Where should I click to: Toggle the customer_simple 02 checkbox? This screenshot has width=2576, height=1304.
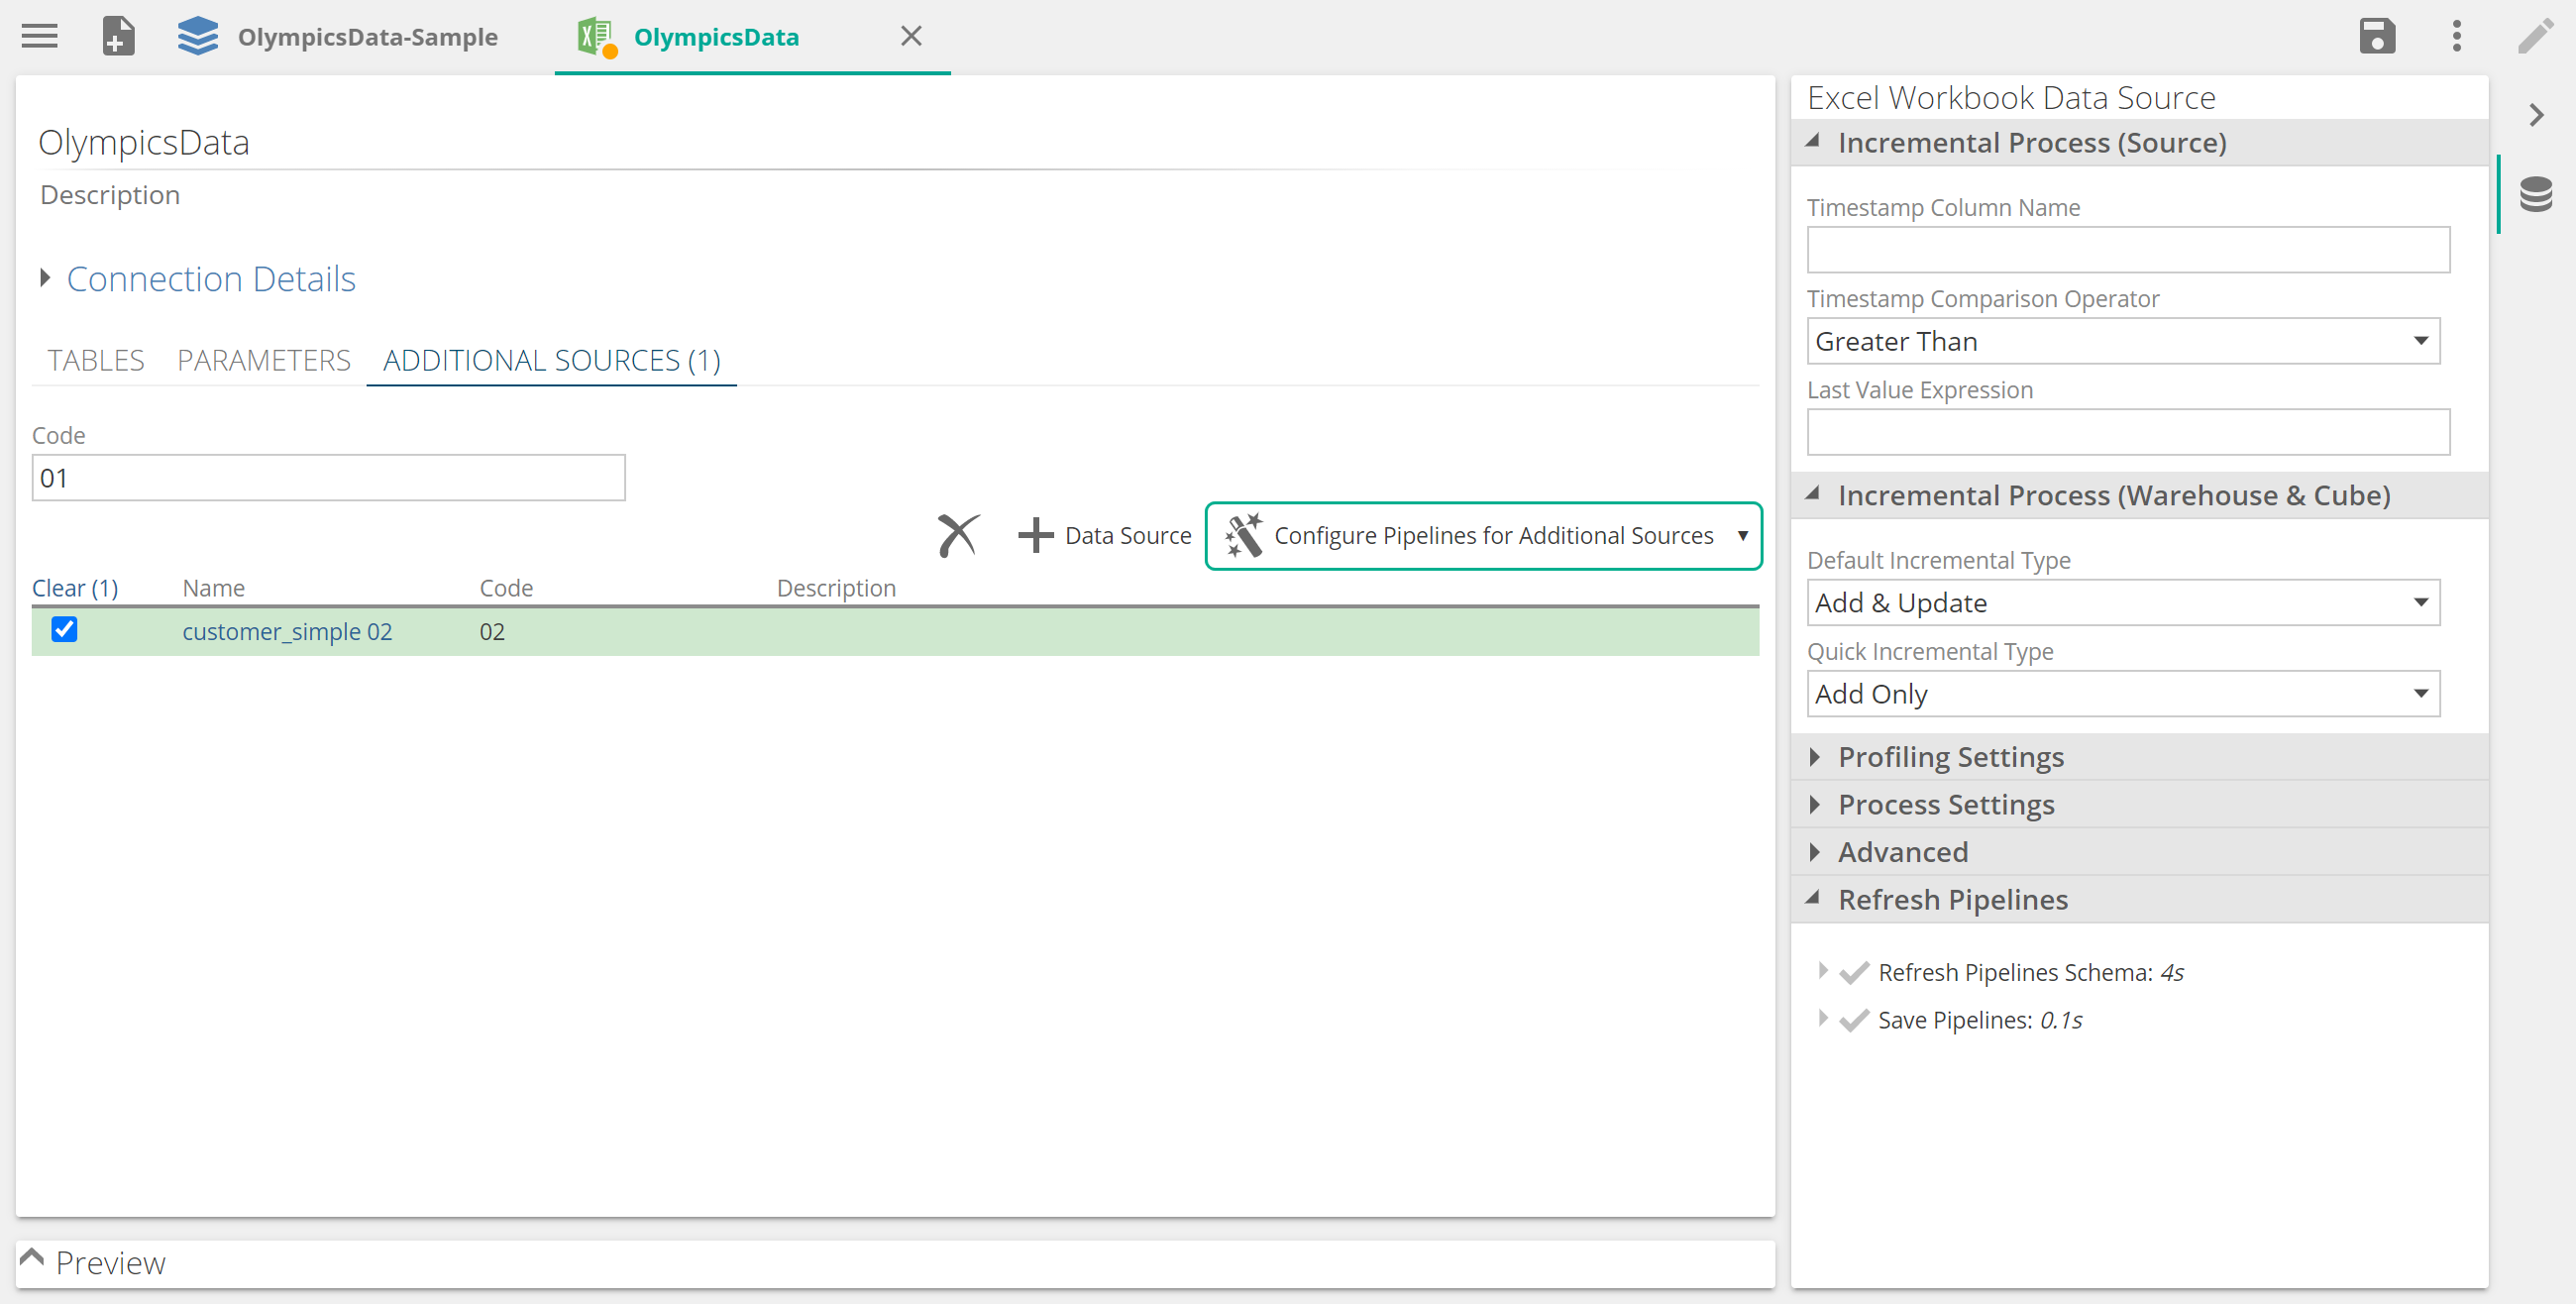[64, 630]
